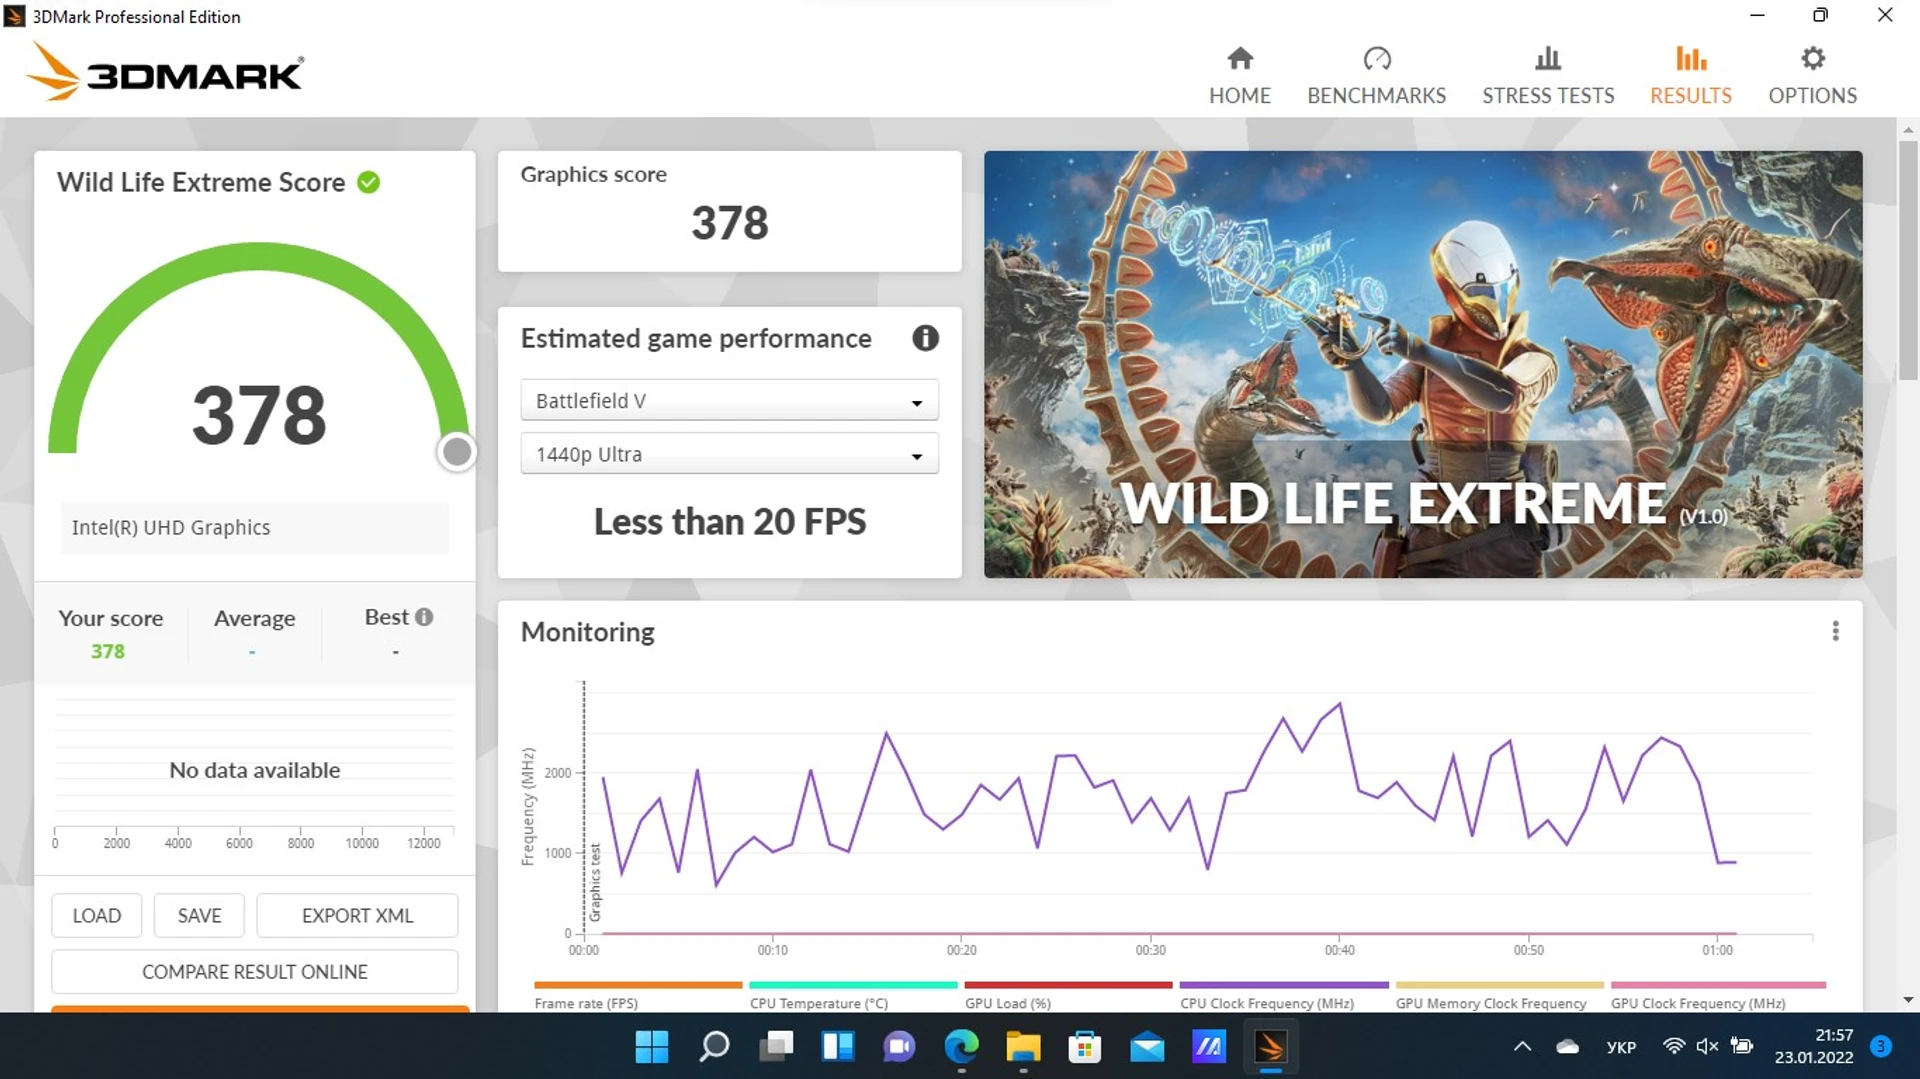Launch Microsoft Edge from the taskbar
Screen dimensions: 1920x1079
tap(961, 1046)
